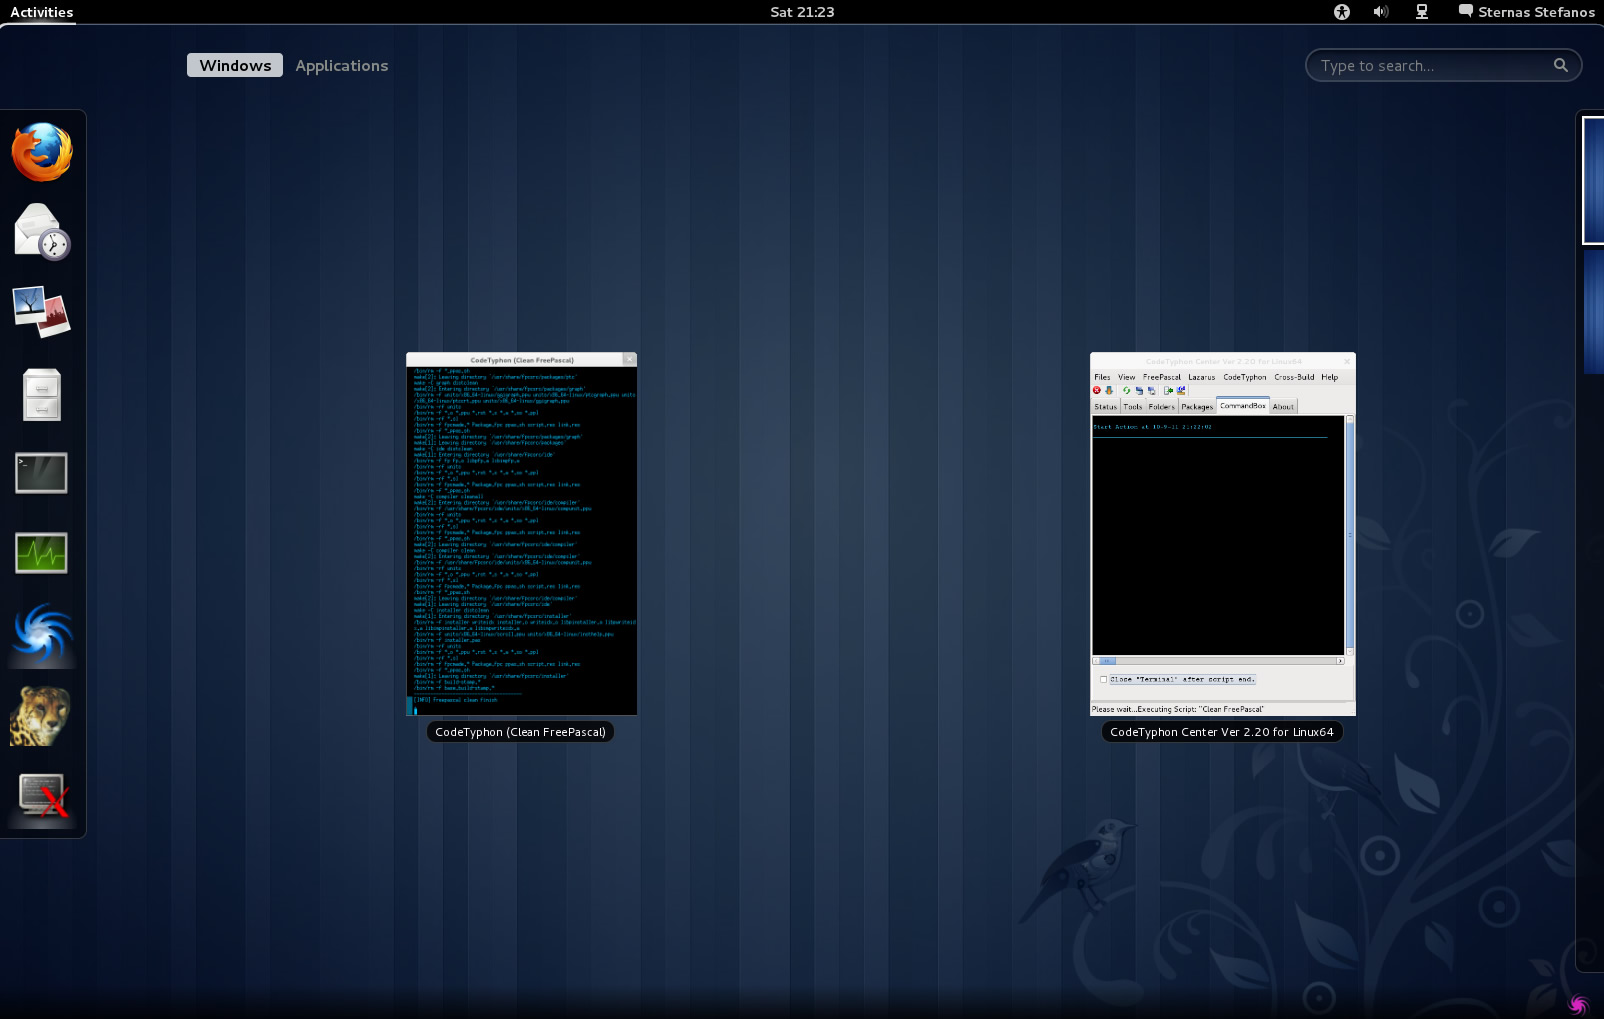
Task: Launch Firefox from the dash
Action: coord(42,152)
